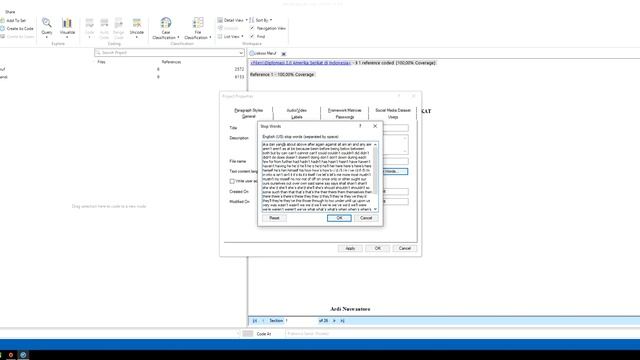Open the Query tool in the ribbon
The width and height of the screenshot is (640, 360).
coord(47,27)
